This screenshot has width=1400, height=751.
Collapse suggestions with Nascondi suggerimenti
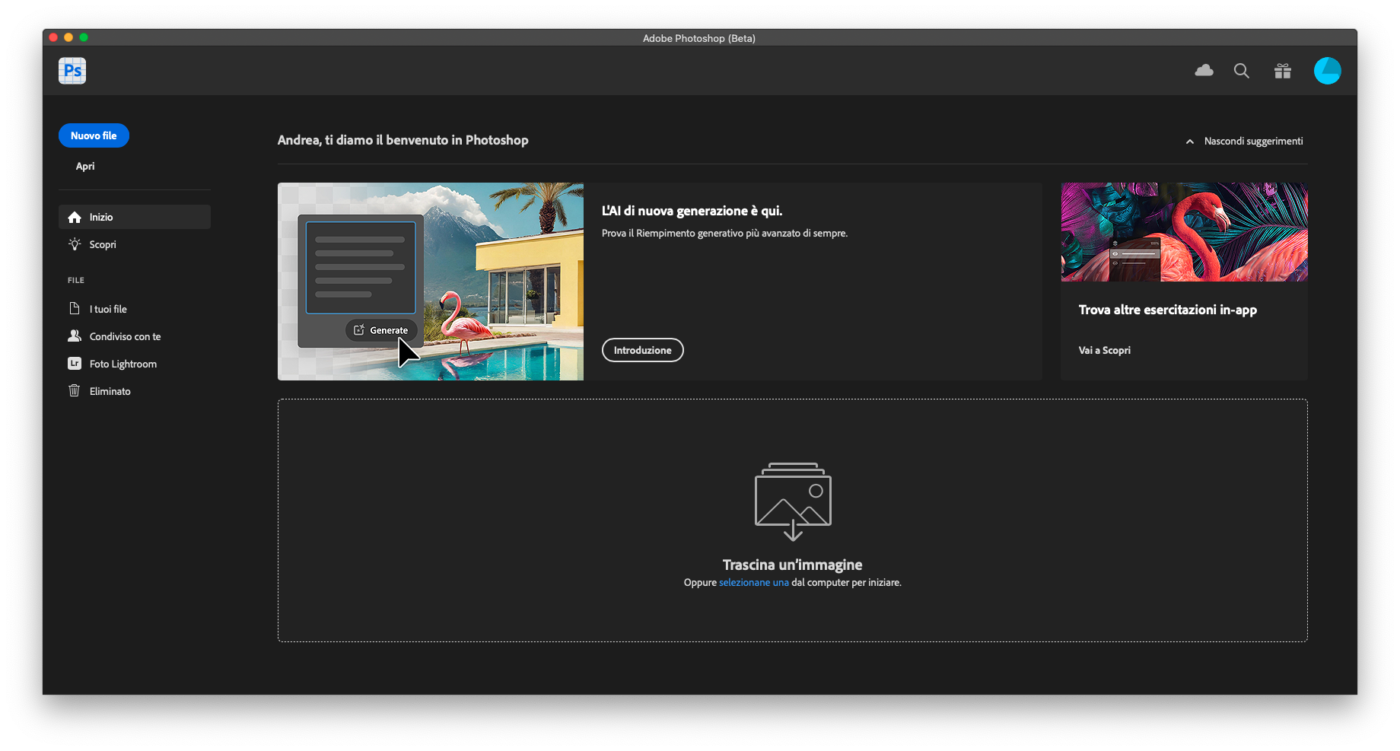pos(1244,141)
